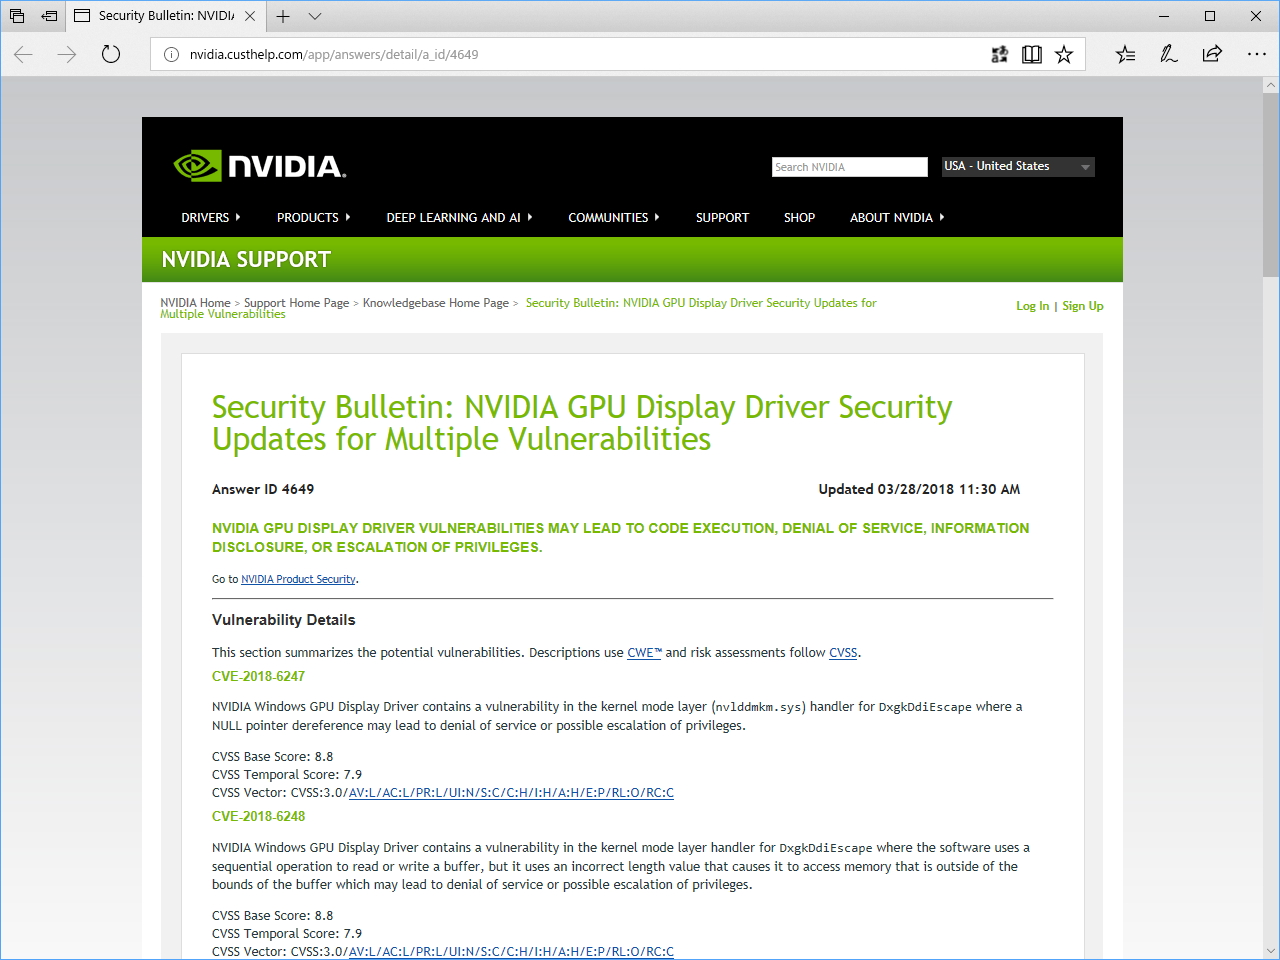Open Reading view book icon
This screenshot has height=960, width=1280.
1032,55
